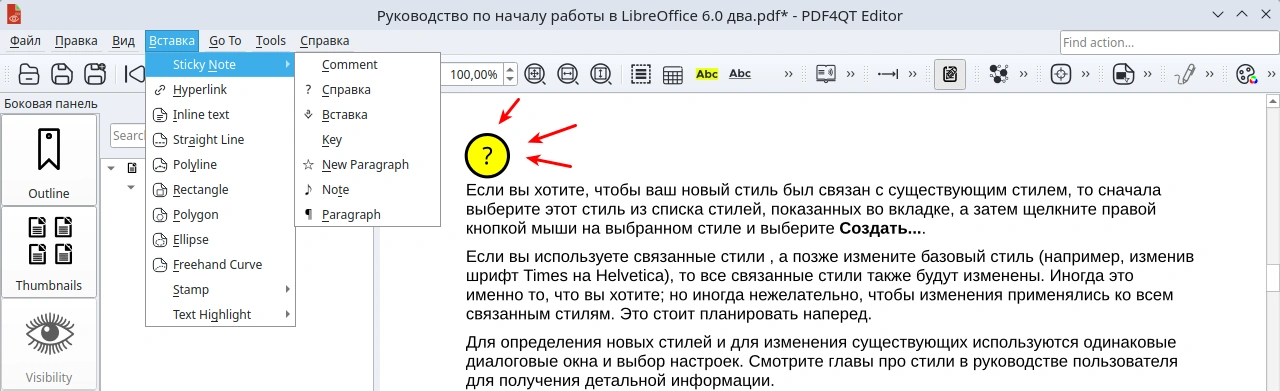1280x391 pixels.
Task: Choose Note sticky note type
Action: 367,190
